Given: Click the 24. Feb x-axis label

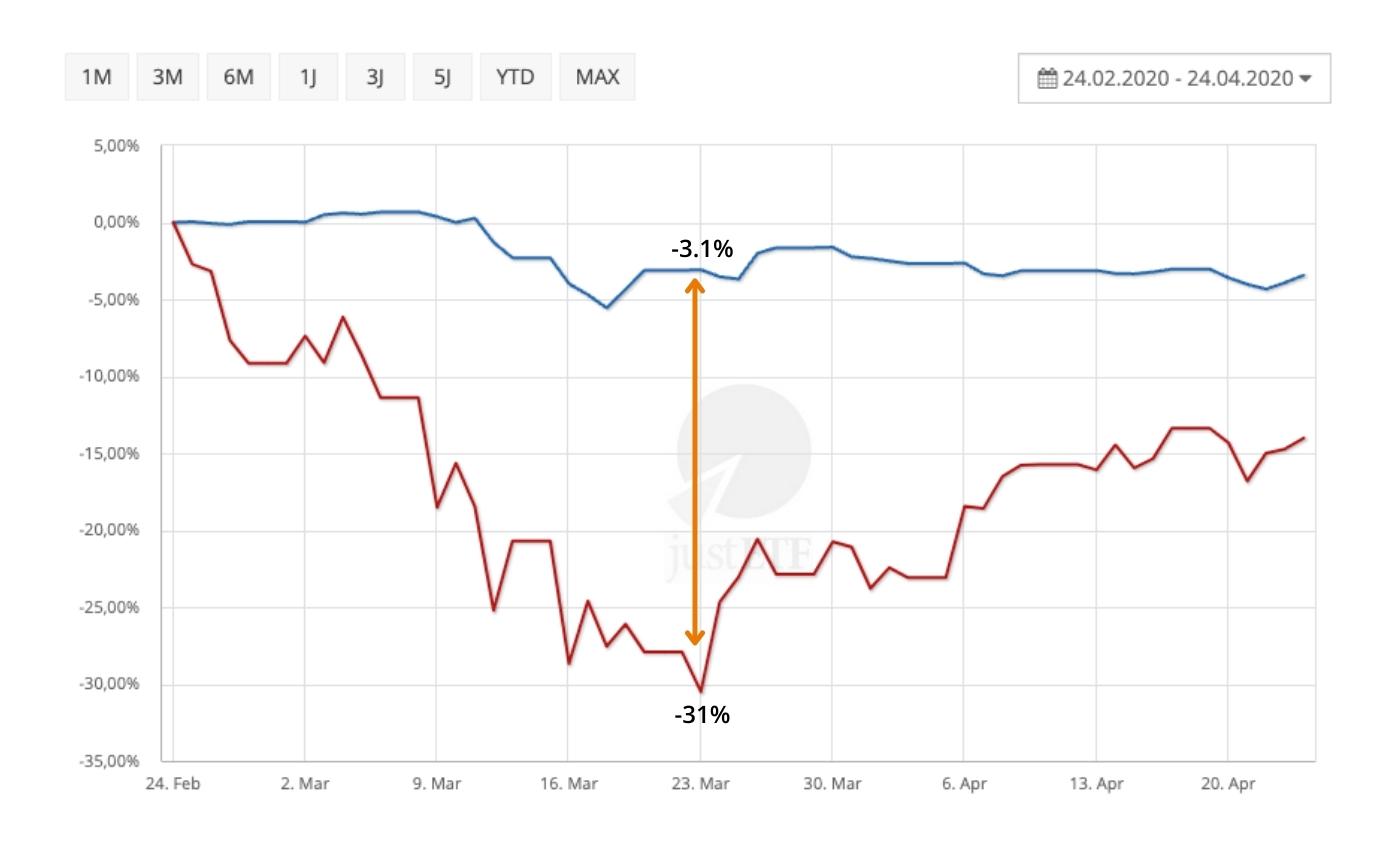Looking at the screenshot, I should click(172, 784).
